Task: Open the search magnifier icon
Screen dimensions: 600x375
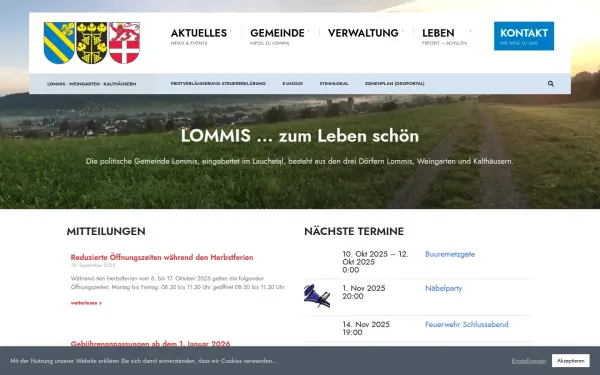Action: point(551,83)
